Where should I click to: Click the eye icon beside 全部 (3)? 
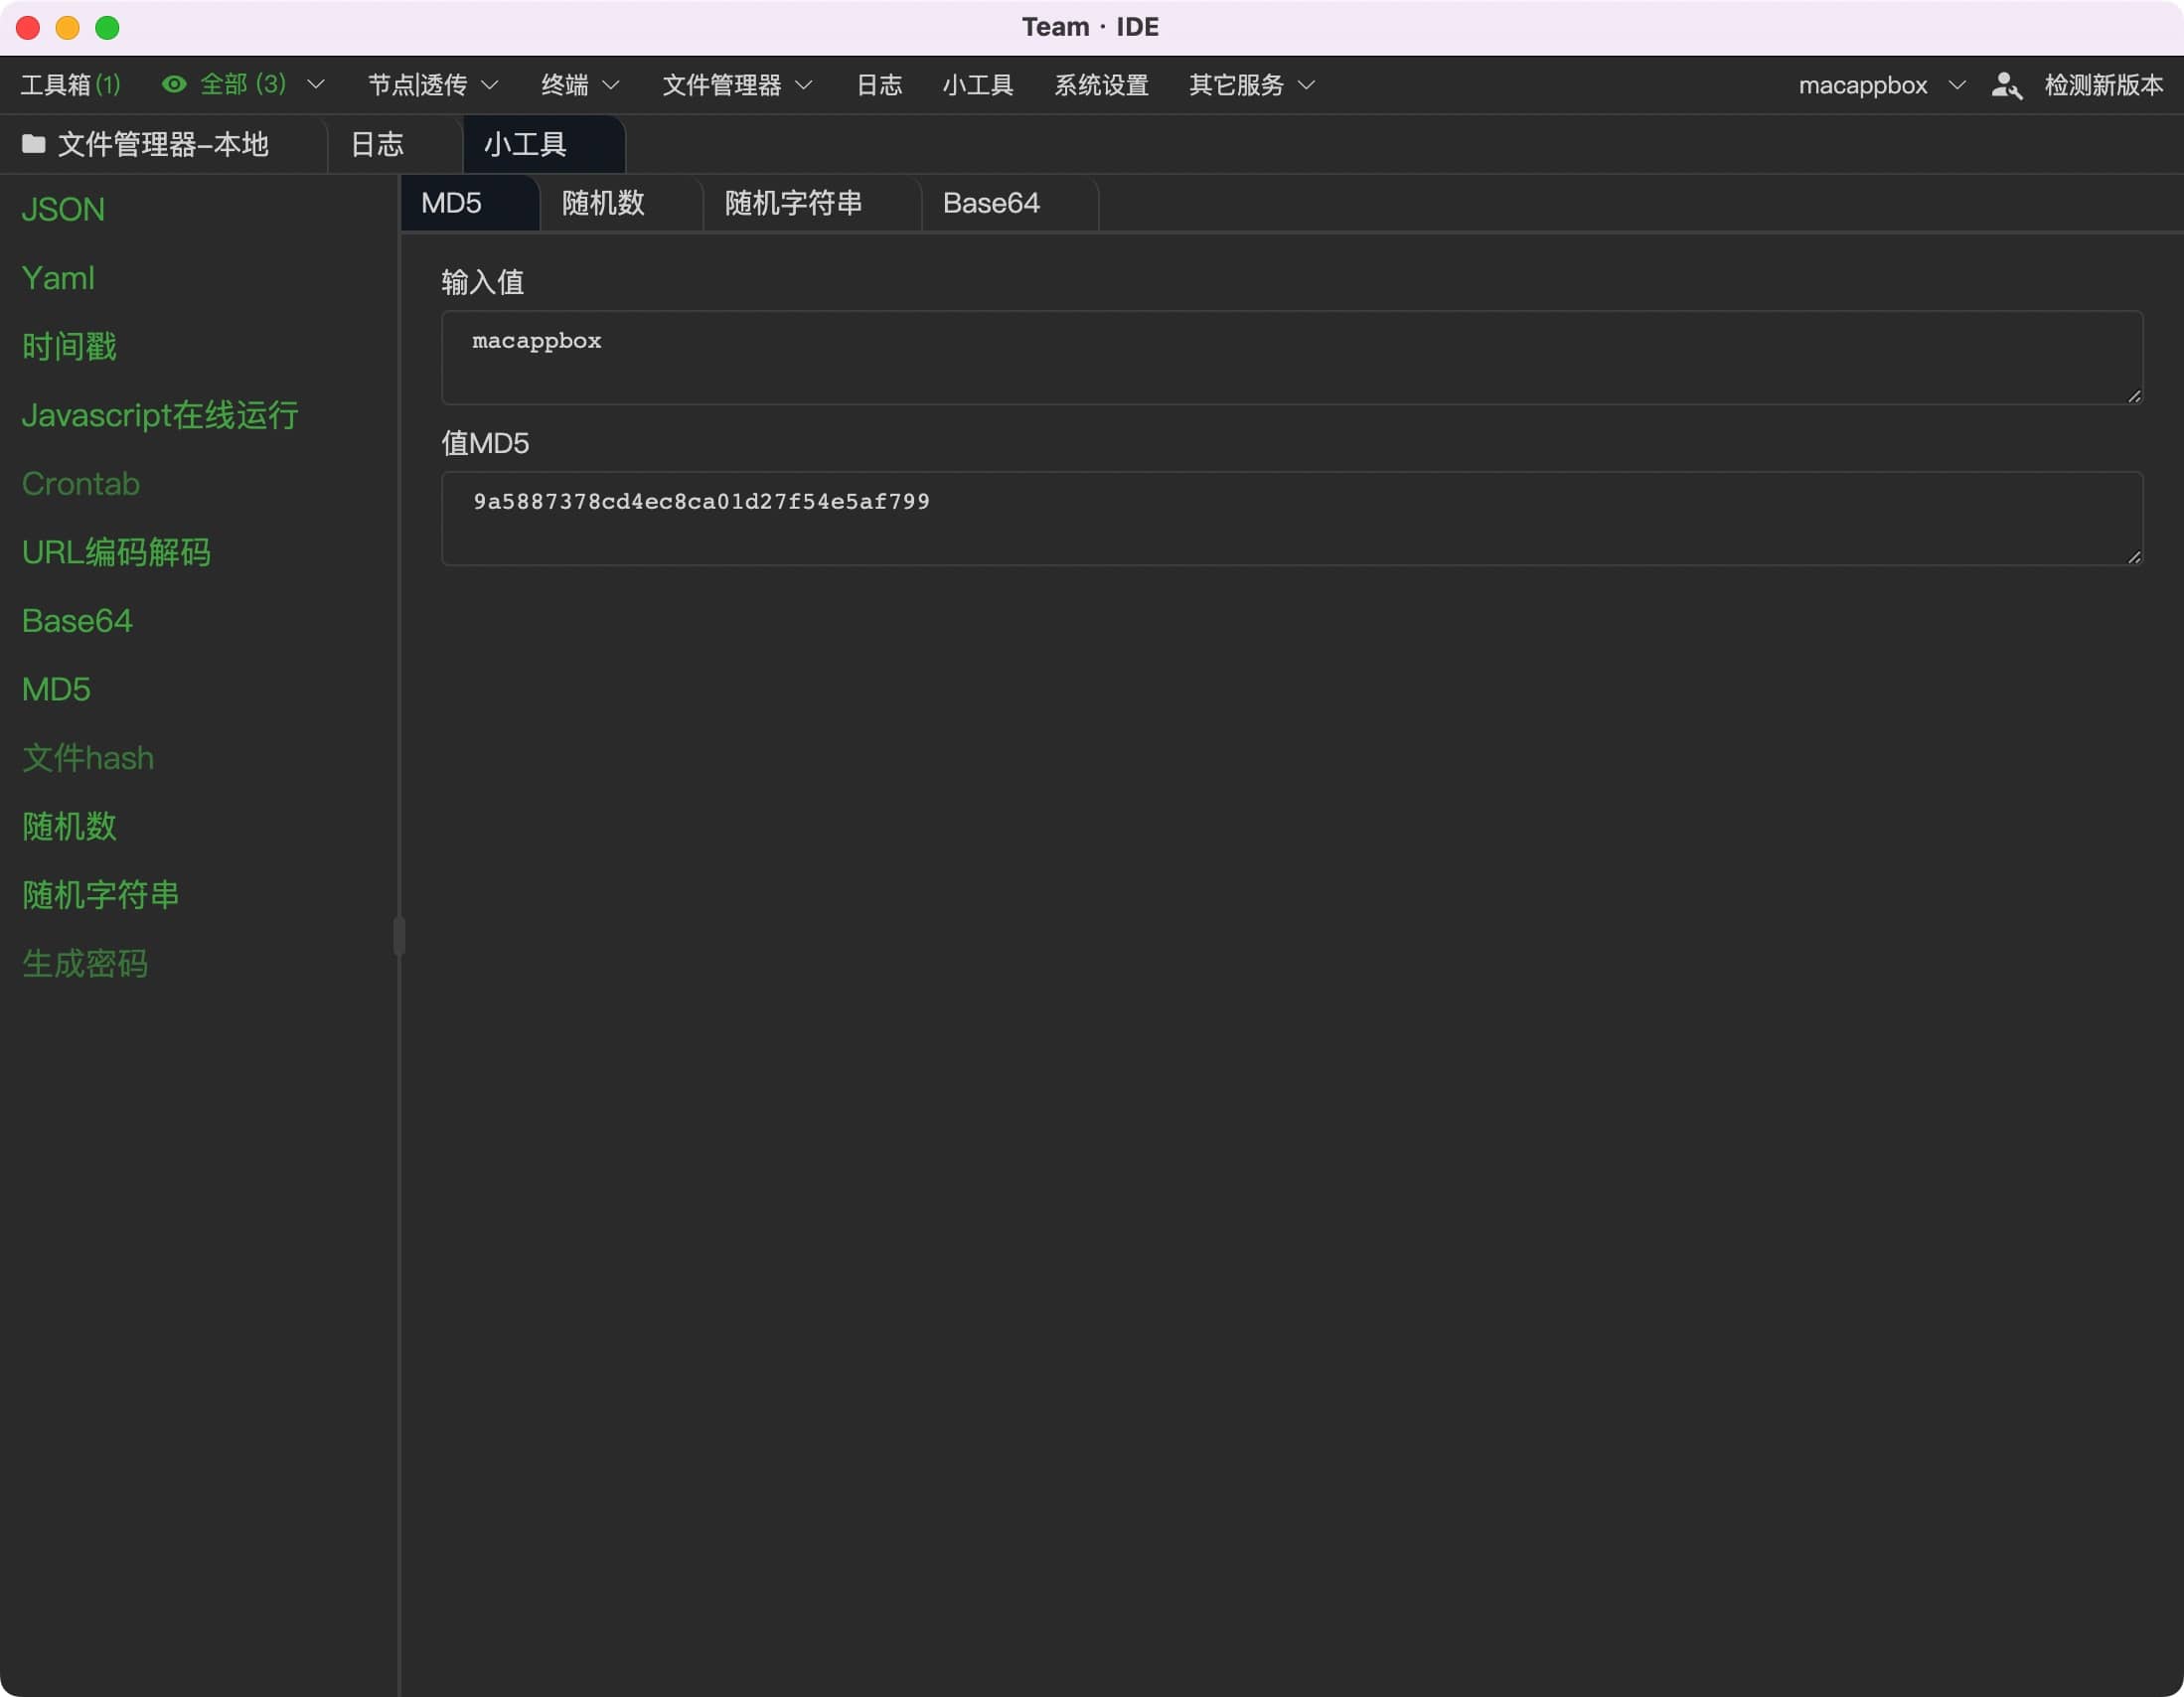tap(174, 85)
